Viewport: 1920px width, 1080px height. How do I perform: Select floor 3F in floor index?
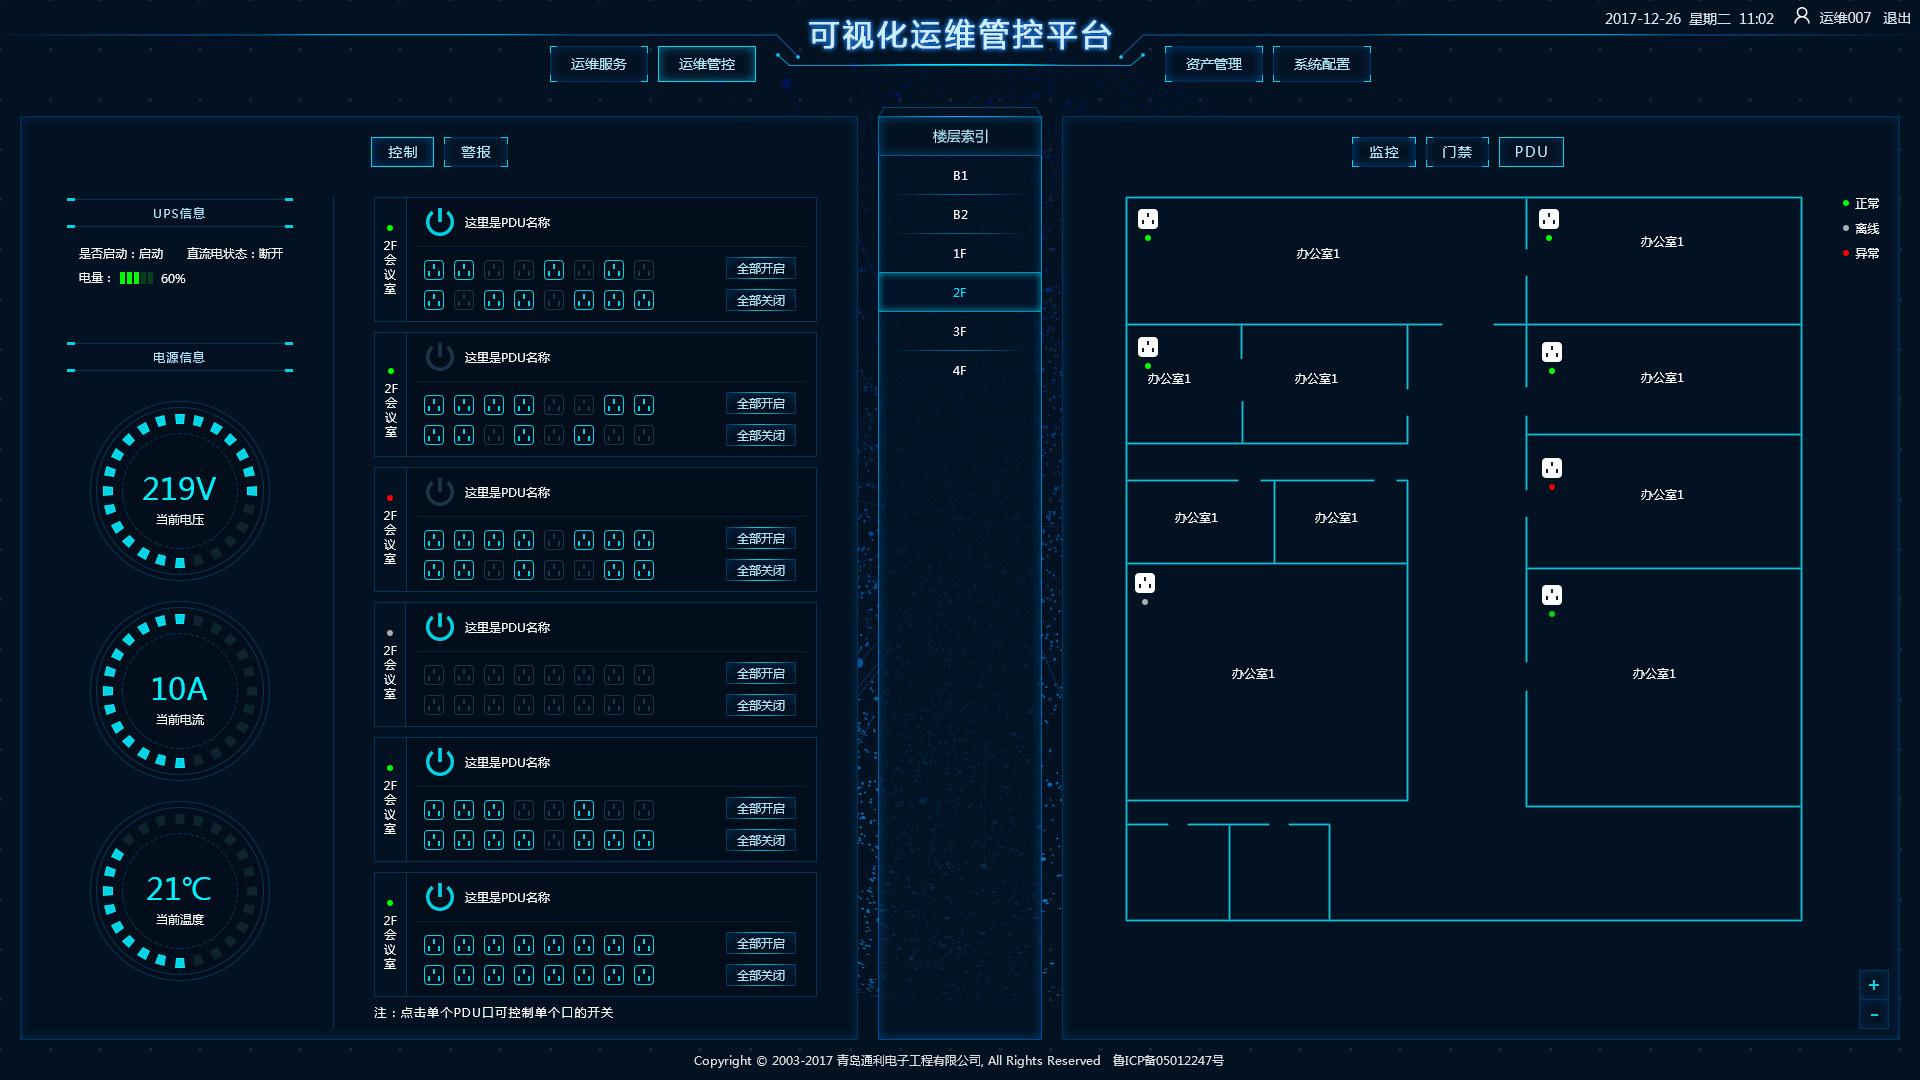click(x=959, y=332)
